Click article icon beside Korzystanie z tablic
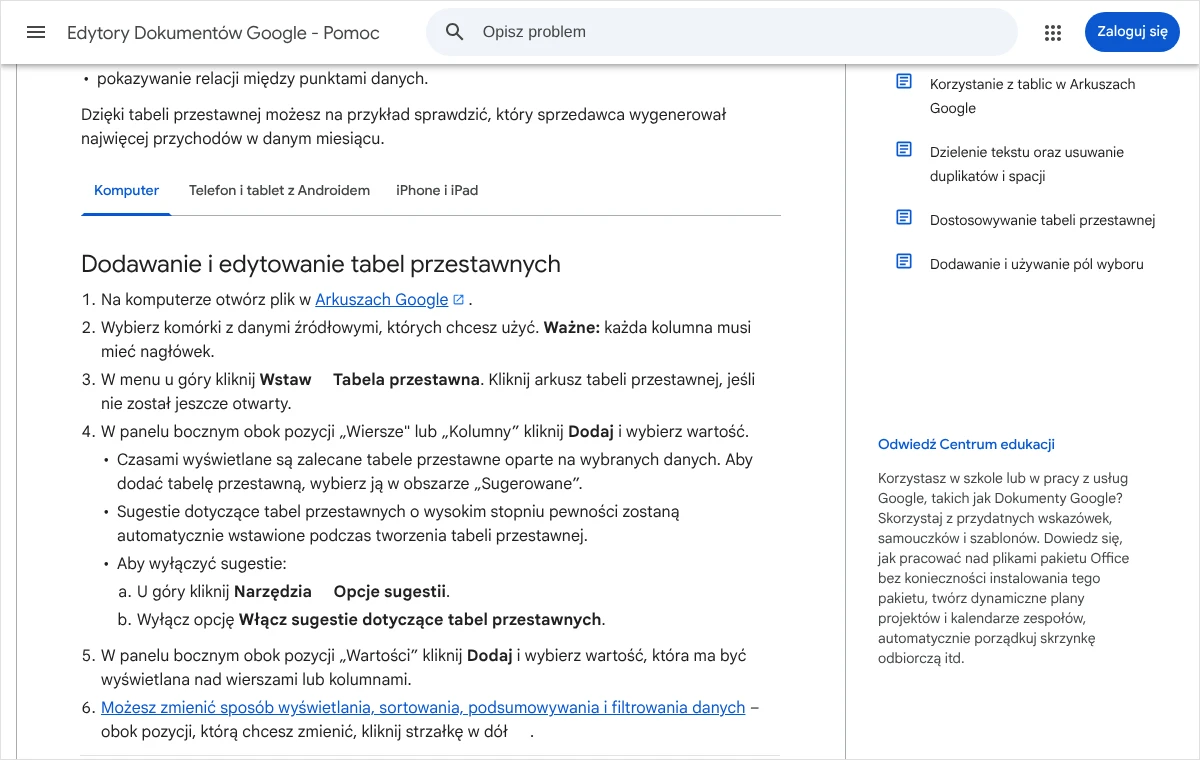Screen dimensions: 1200x760 coord(904,81)
